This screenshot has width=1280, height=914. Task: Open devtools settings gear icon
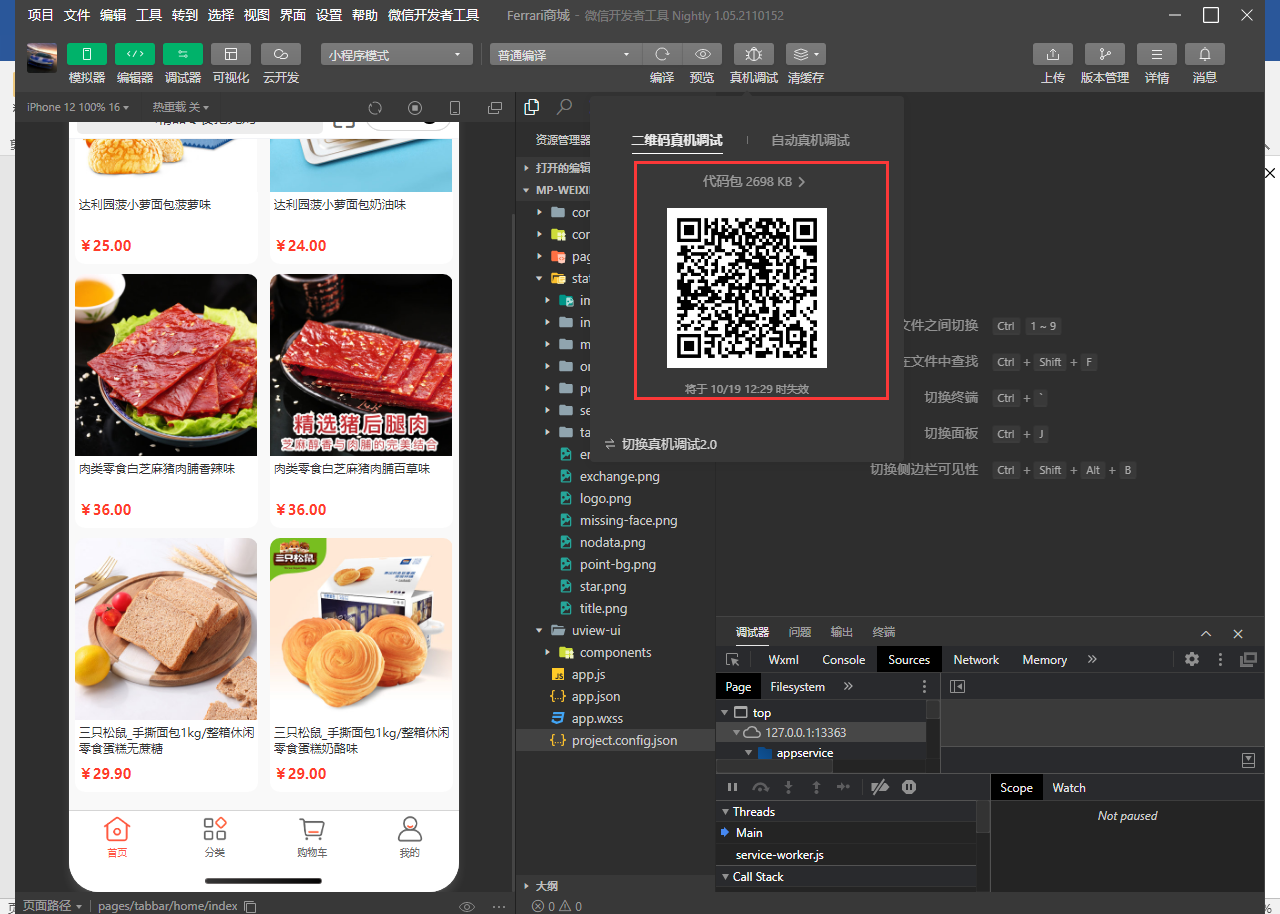coord(1192,659)
